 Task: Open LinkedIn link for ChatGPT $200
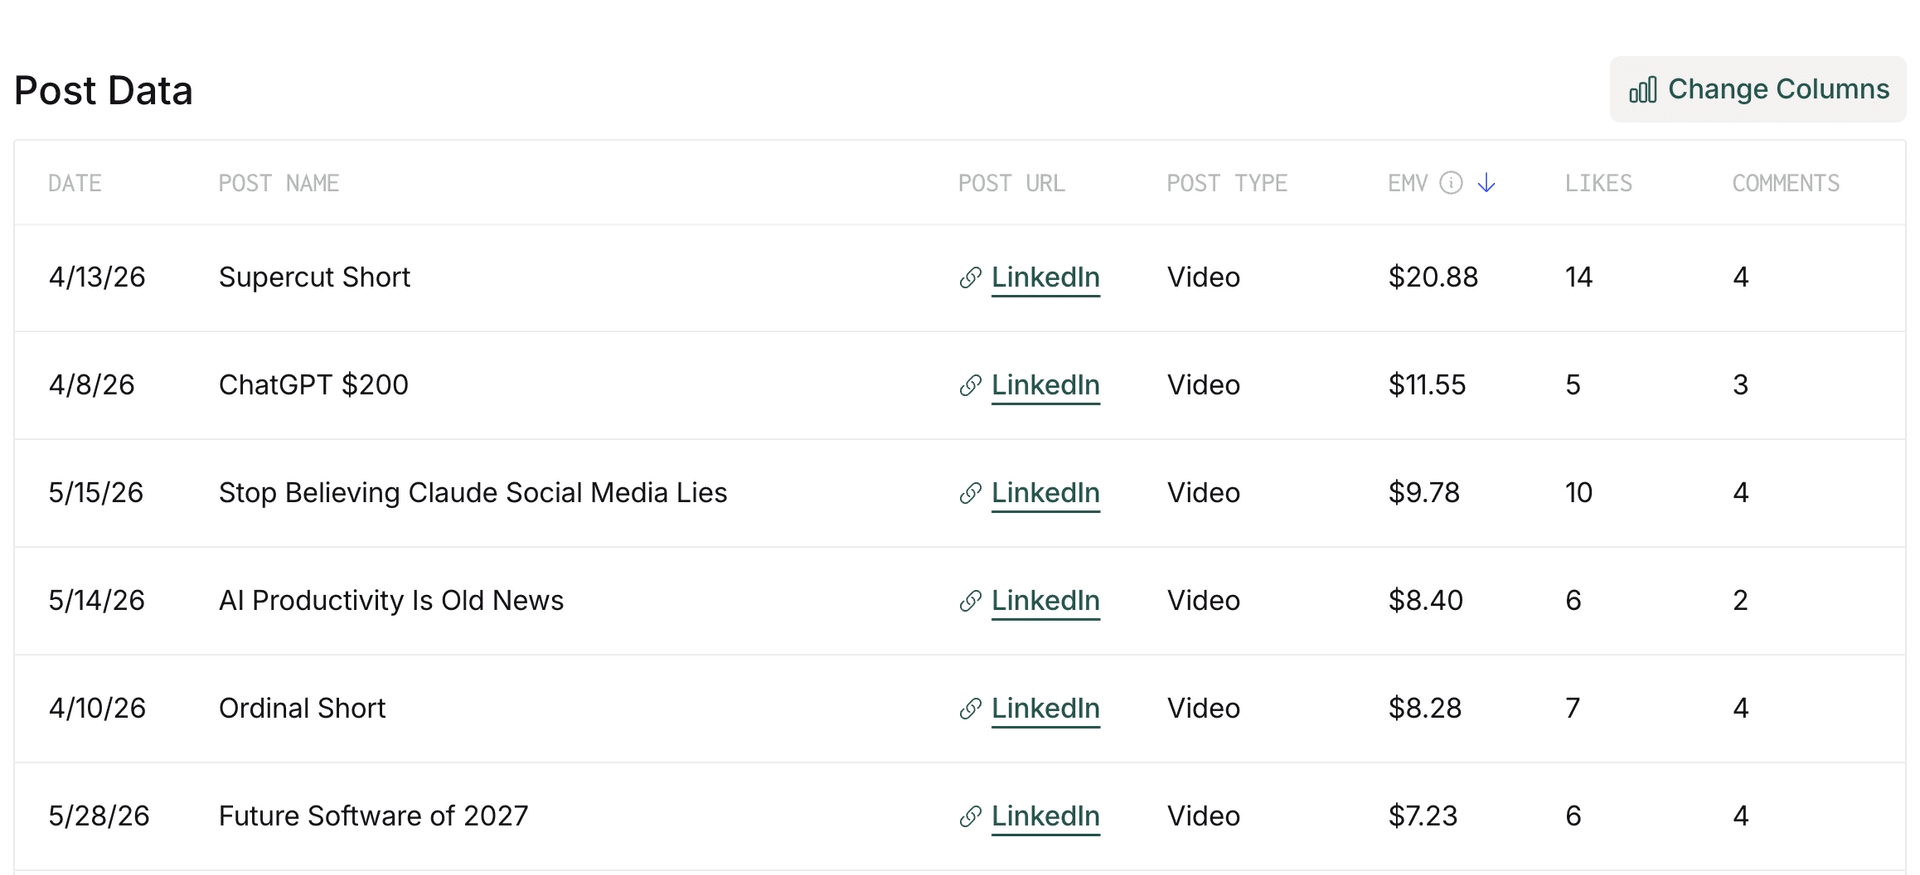pyautogui.click(x=1045, y=386)
